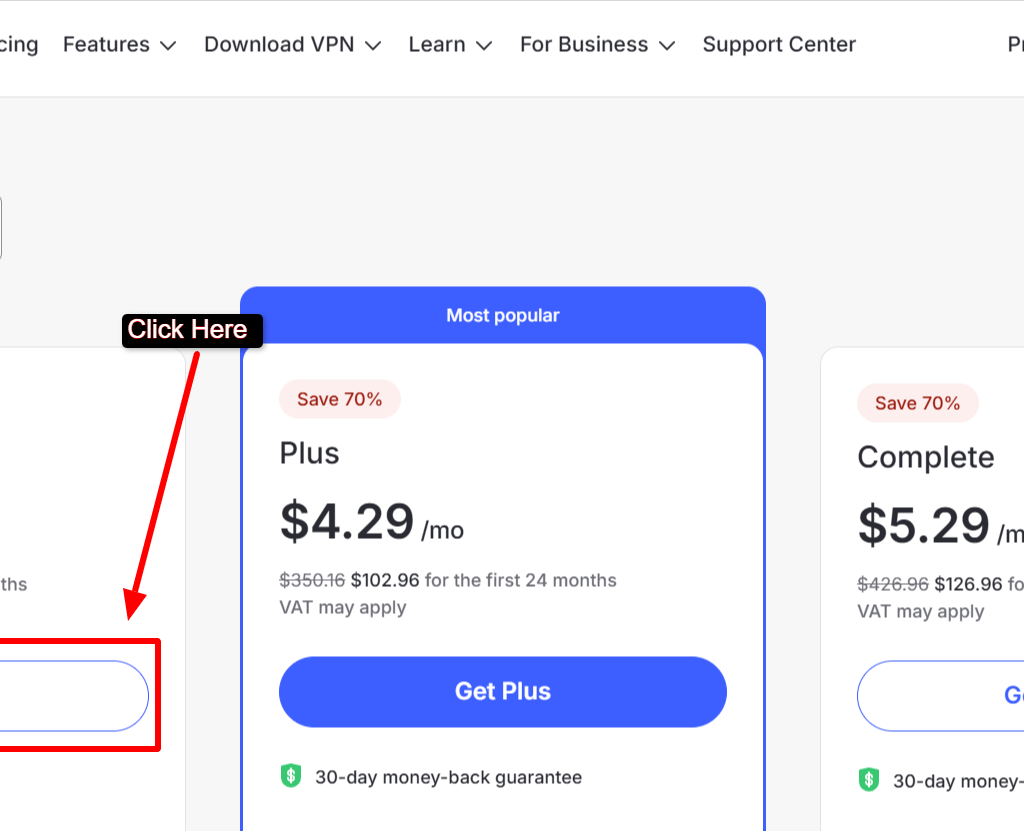Select the Save 70% badge on Plus plan
The height and width of the screenshot is (832, 1024).
(339, 398)
